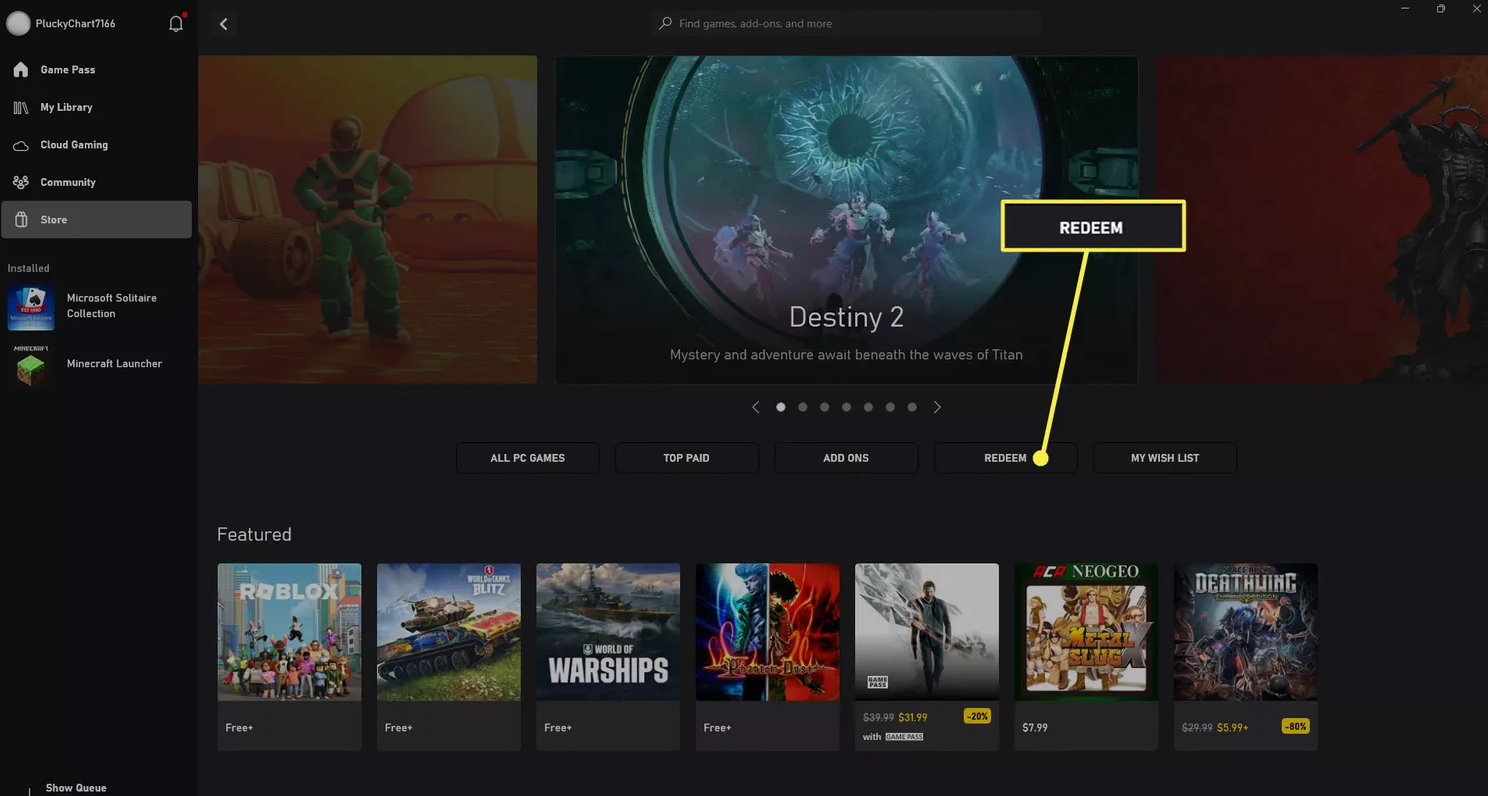Screen dimensions: 1488x796
Task: Open the Phantom Dust tile
Action: (768, 657)
